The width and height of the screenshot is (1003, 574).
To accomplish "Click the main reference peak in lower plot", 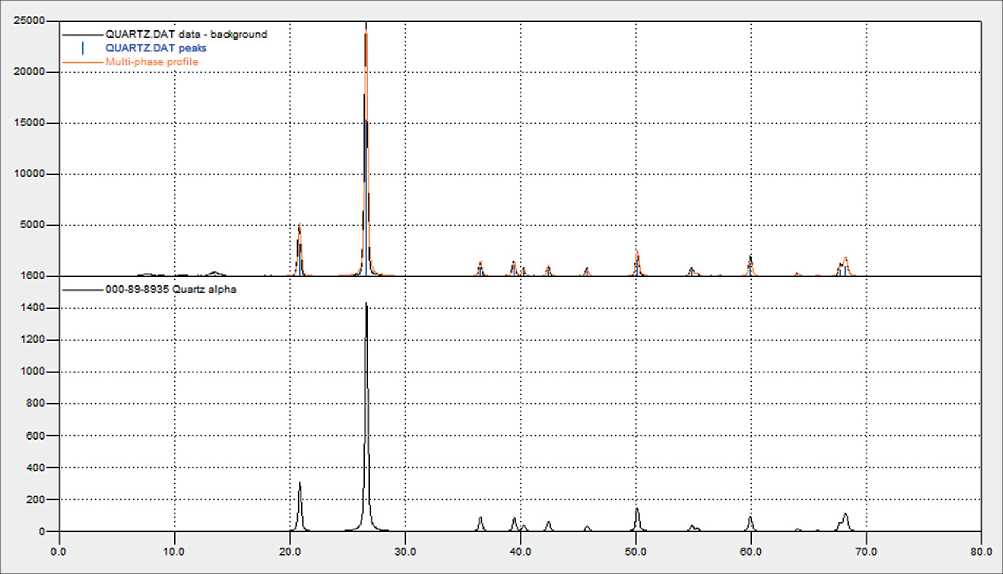I will click(366, 416).
